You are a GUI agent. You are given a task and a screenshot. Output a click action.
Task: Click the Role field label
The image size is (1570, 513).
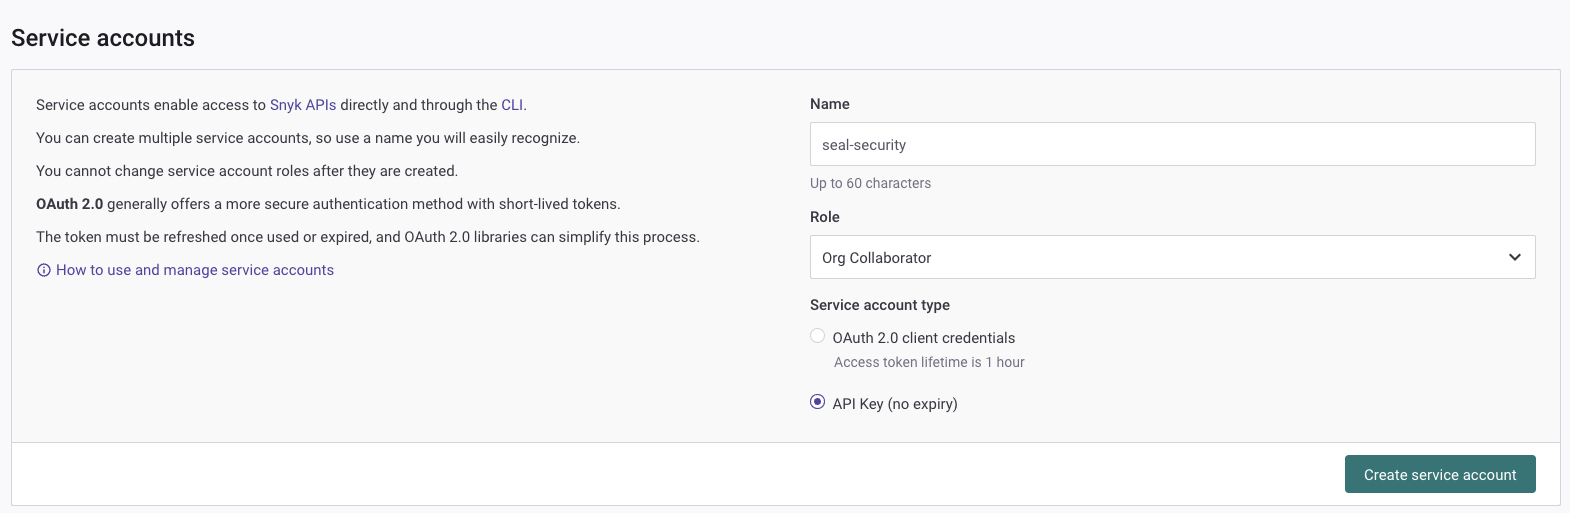[824, 217]
